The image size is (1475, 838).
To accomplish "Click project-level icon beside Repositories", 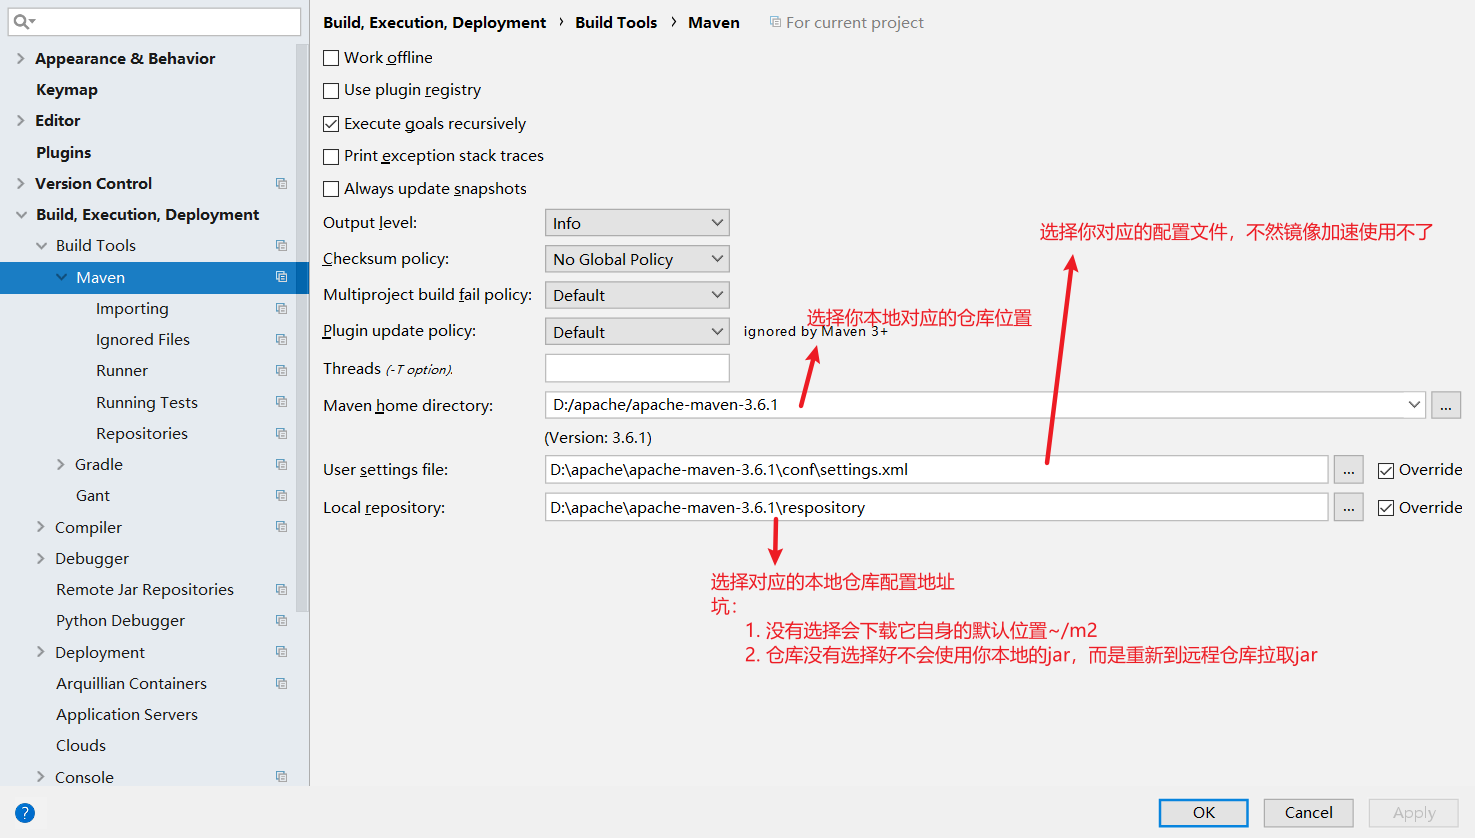I will (281, 434).
